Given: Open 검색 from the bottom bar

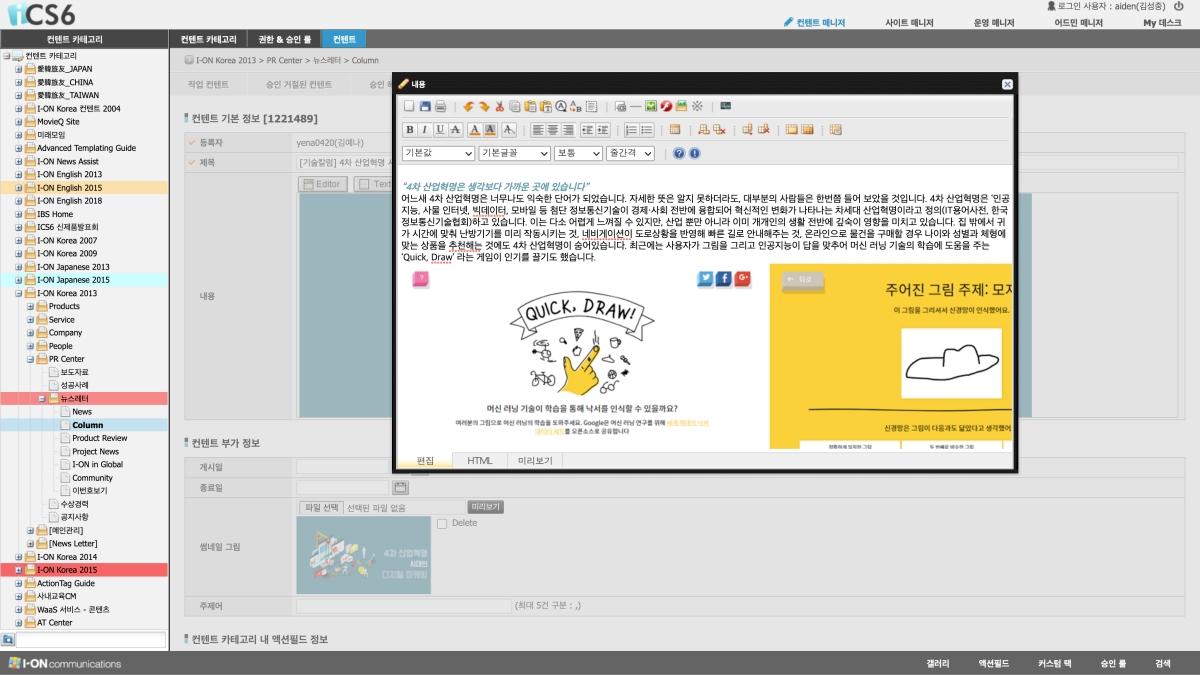Looking at the screenshot, I should tap(1162, 664).
